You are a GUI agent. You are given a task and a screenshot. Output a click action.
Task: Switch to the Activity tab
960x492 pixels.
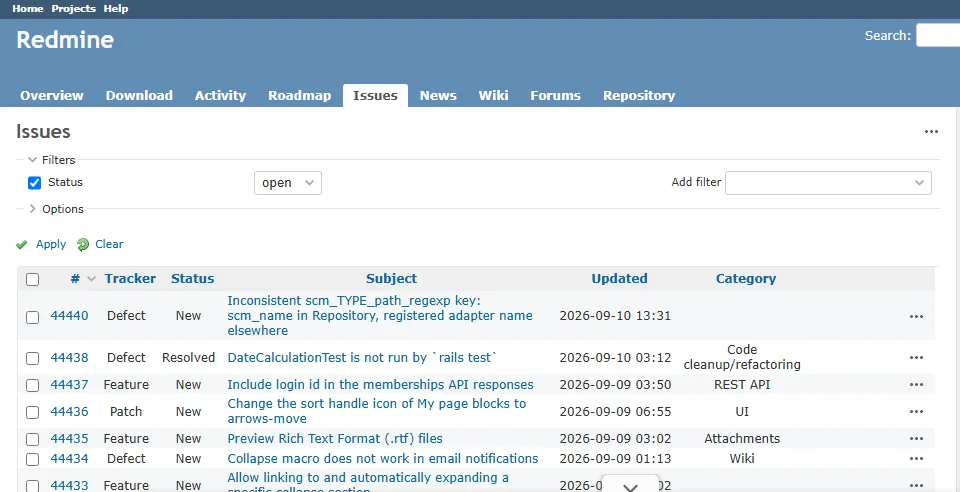[x=220, y=95]
